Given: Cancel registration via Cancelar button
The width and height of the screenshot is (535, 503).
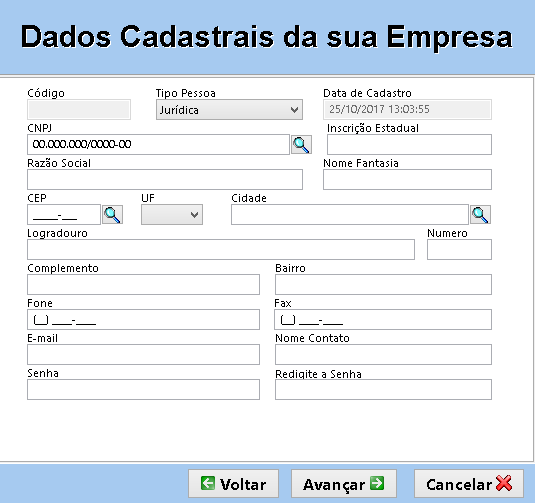Looking at the screenshot, I should tap(469, 484).
